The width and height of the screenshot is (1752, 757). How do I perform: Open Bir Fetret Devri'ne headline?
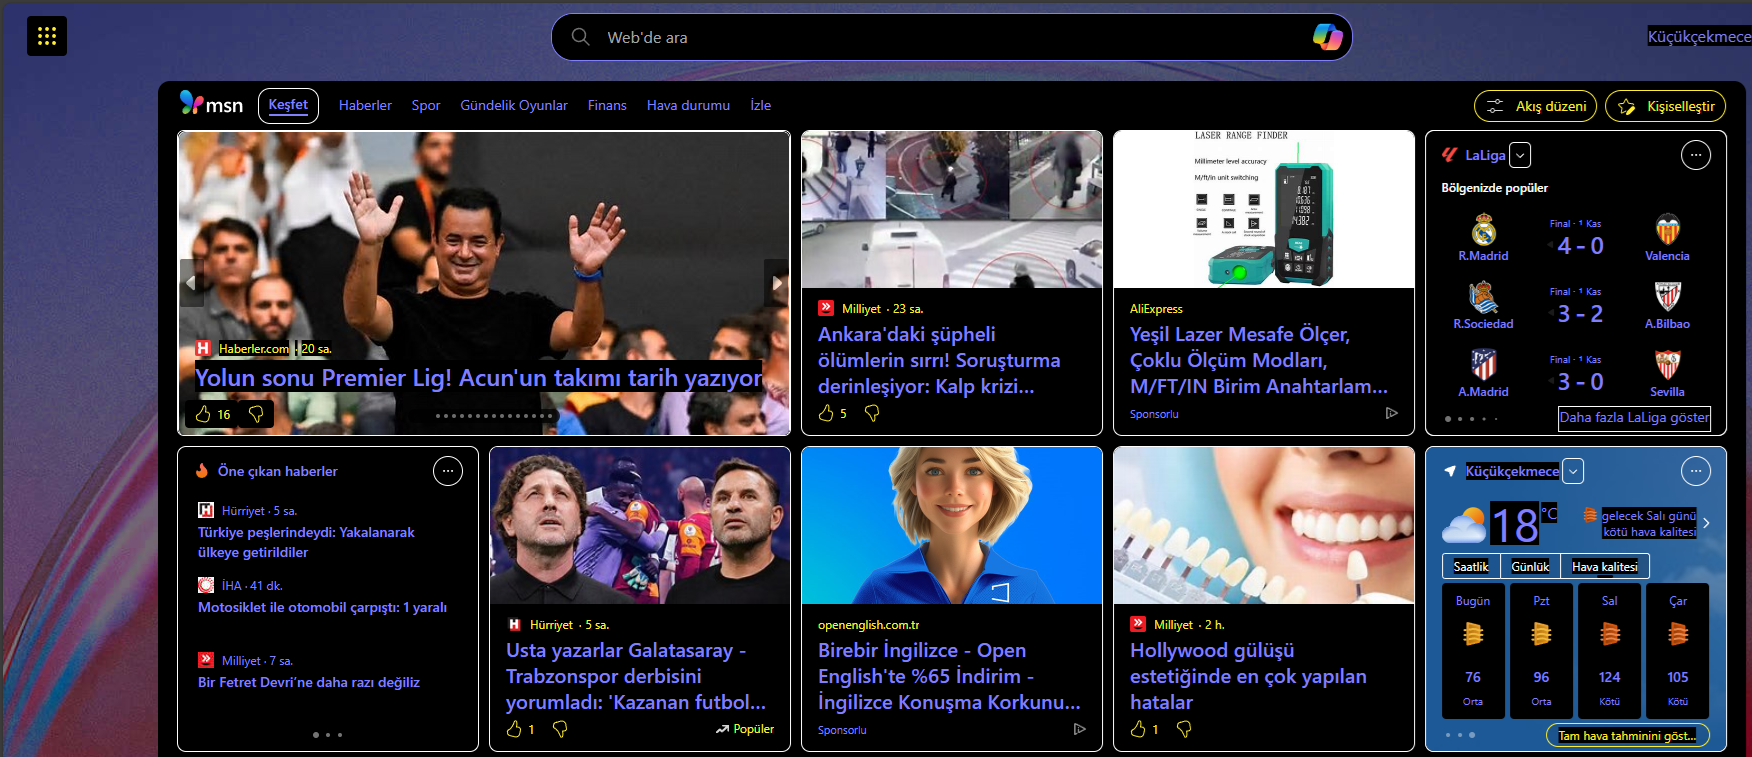[x=309, y=682]
